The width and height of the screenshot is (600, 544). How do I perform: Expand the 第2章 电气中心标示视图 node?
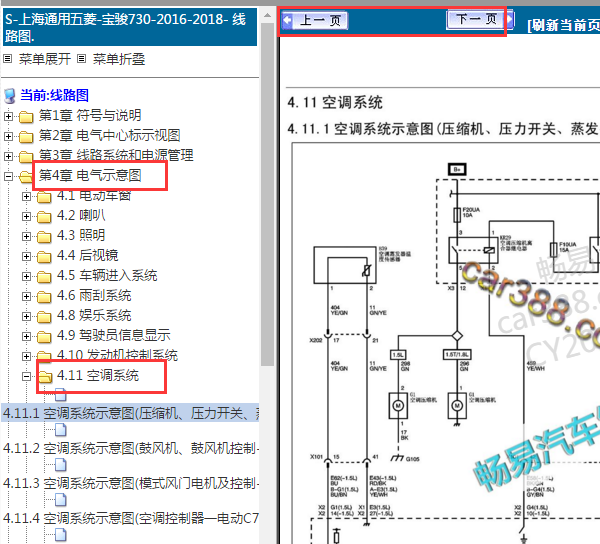[8, 136]
